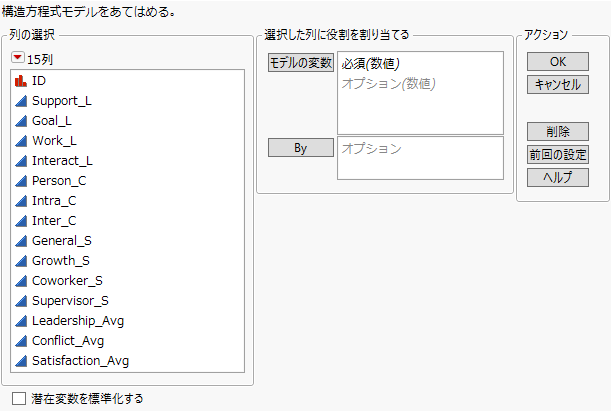
Task: Open the red triangle menu beside 15列
Action: (x=18, y=59)
